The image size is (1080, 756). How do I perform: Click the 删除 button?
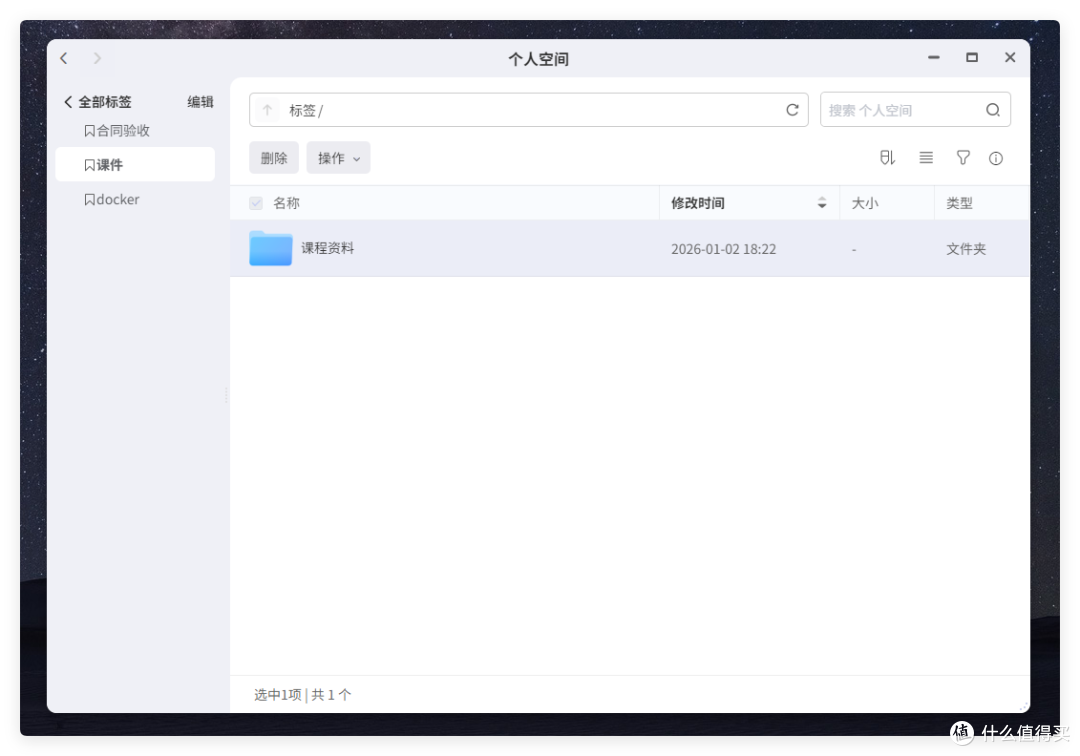point(273,158)
